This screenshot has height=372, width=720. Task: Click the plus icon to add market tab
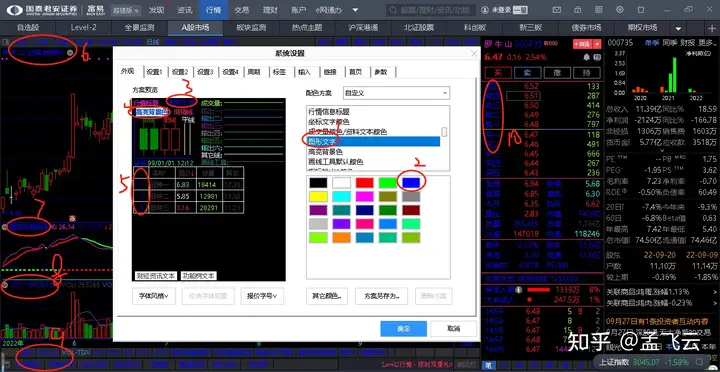point(713,28)
